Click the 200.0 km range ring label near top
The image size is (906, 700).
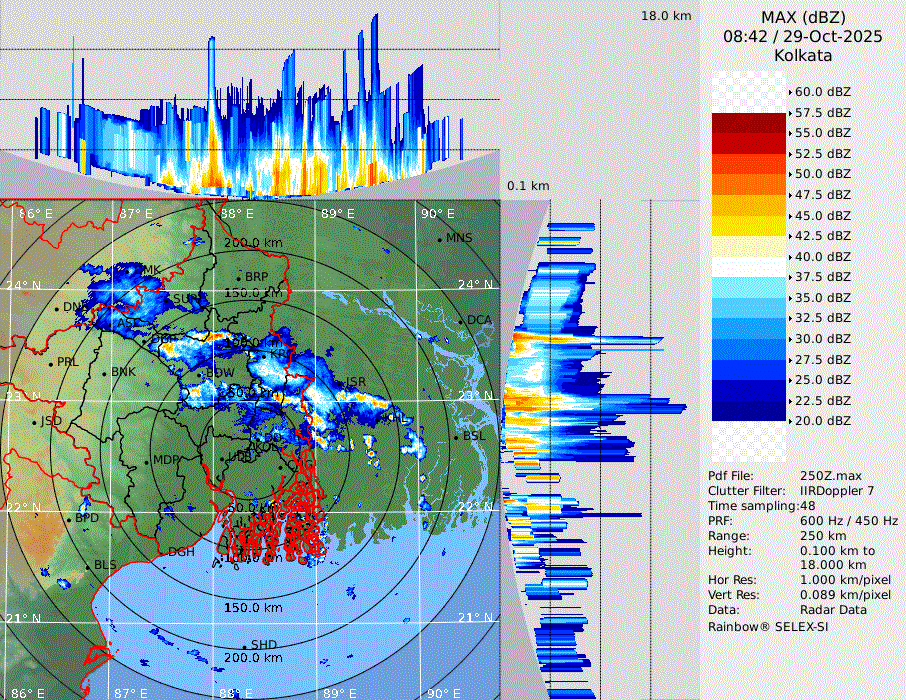[253, 243]
